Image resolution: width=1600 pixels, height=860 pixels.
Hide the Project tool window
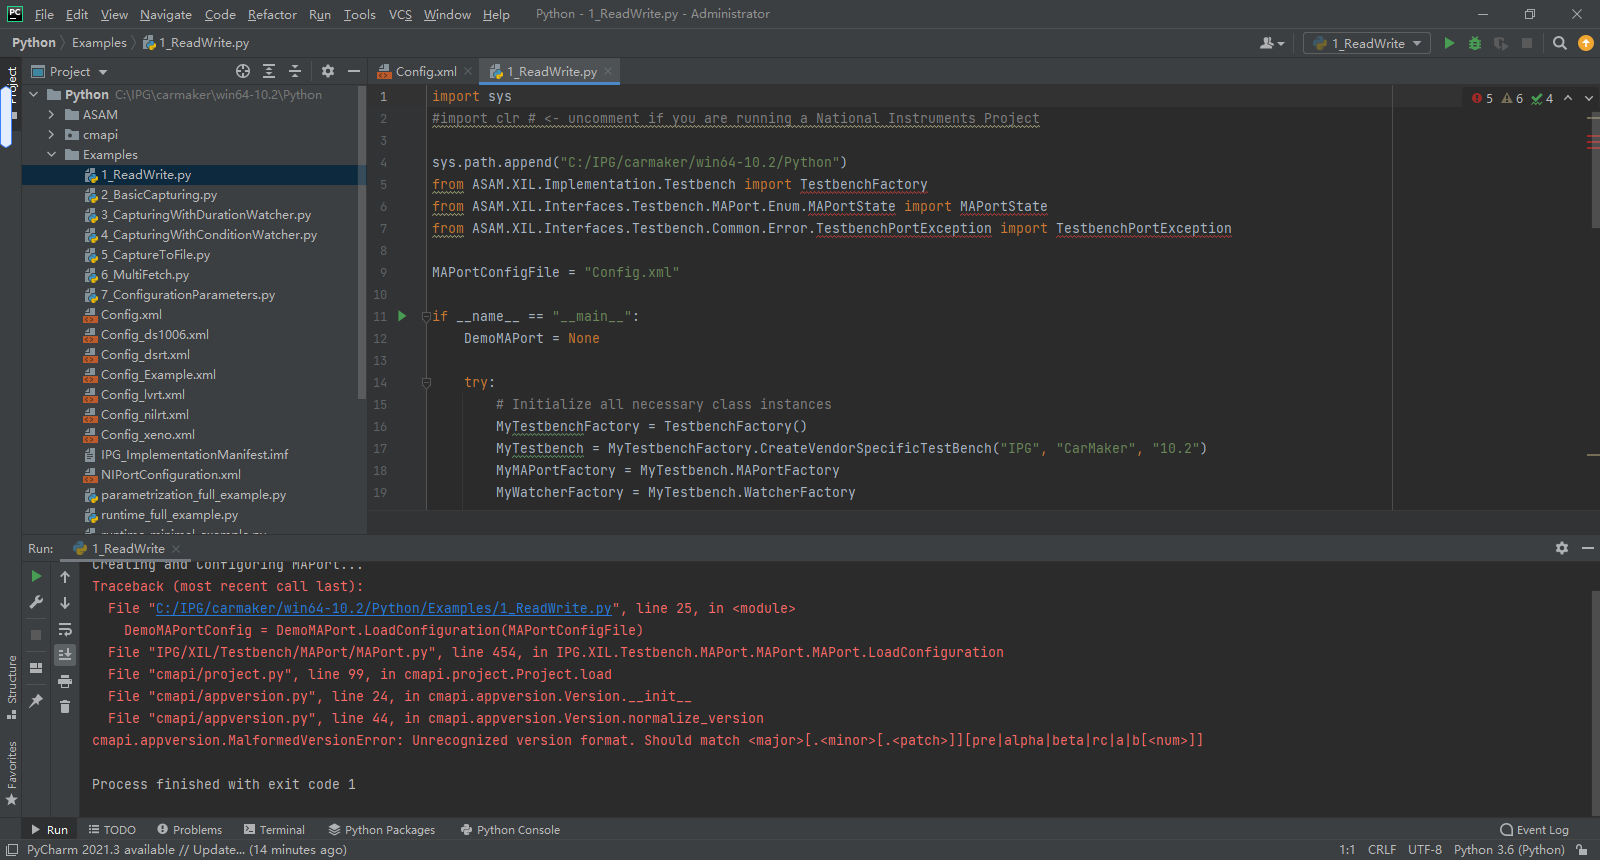pos(354,71)
